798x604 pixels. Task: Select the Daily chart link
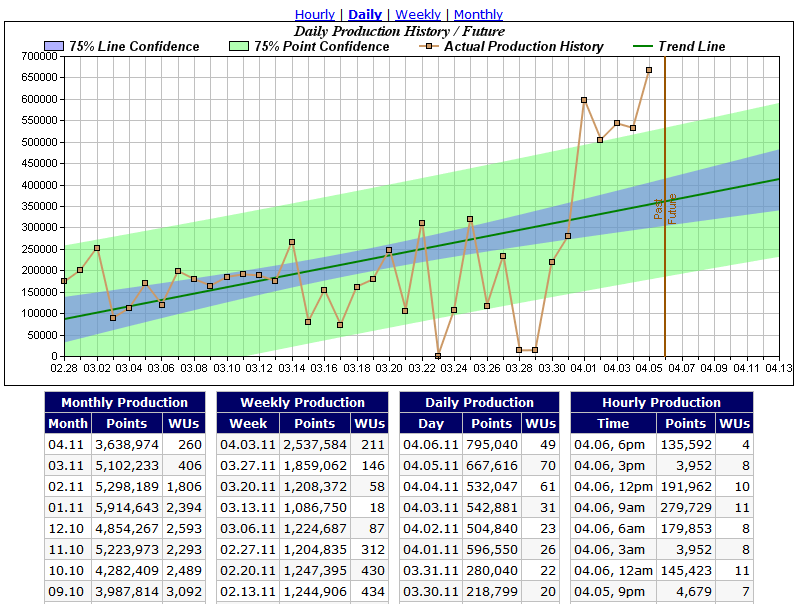365,14
